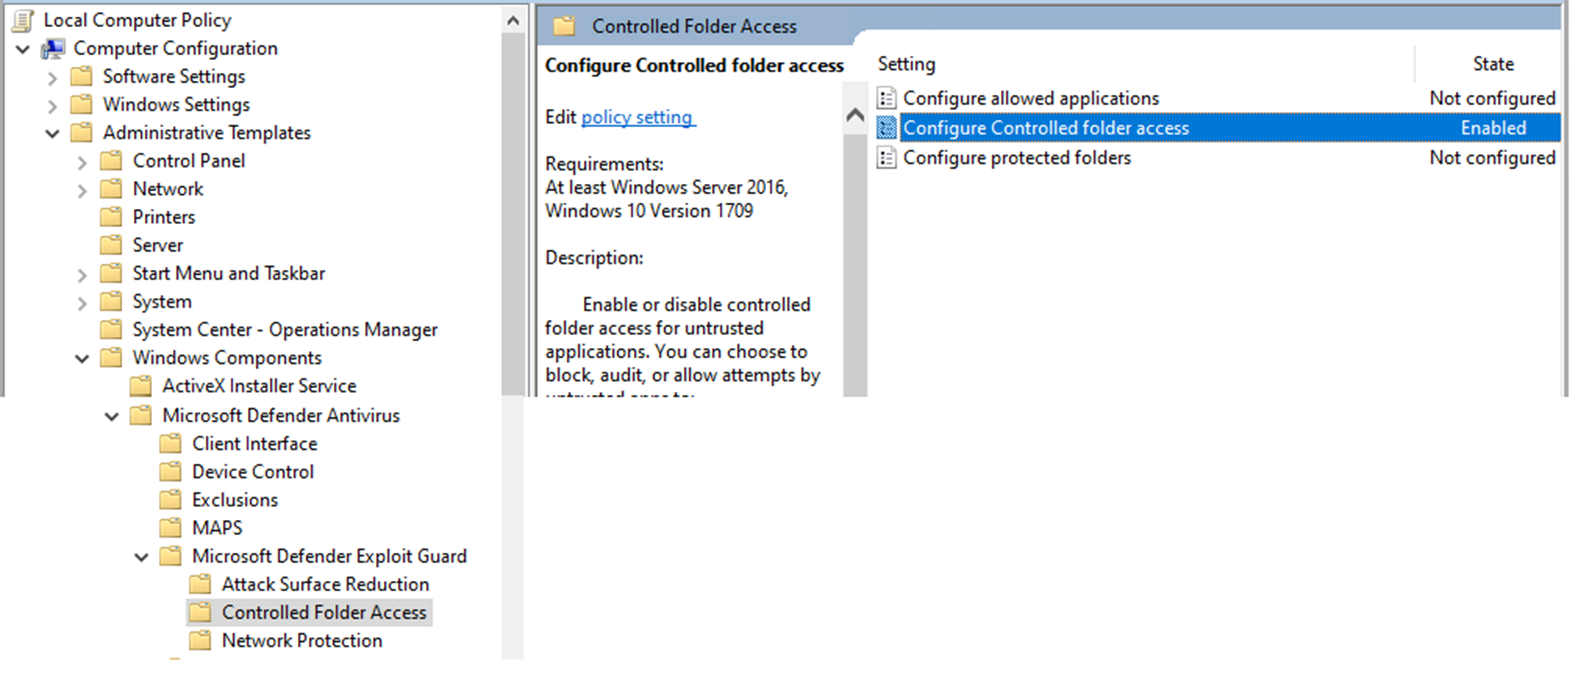Select Controlled Folder Access tree item

(324, 612)
